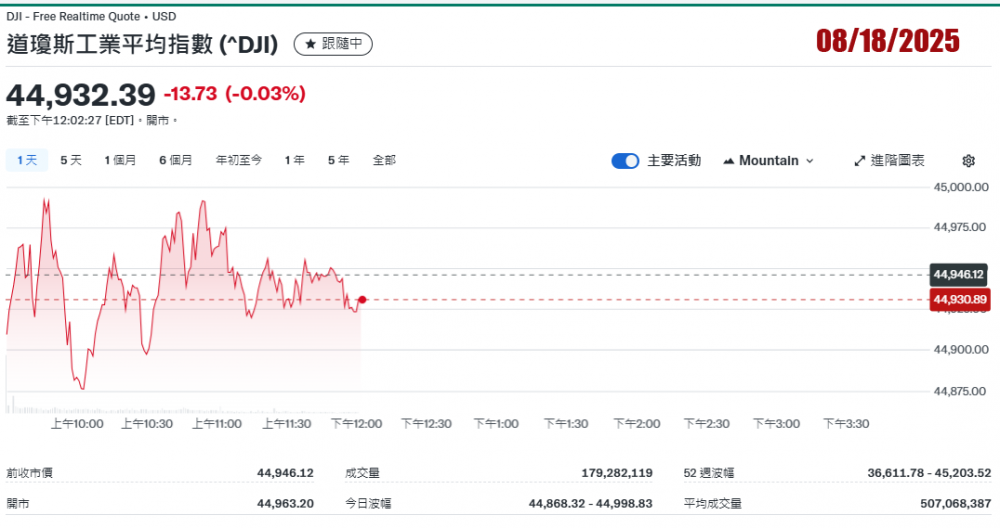The image size is (1000, 528).
Task: Show the 全部 time range
Action: (x=384, y=160)
